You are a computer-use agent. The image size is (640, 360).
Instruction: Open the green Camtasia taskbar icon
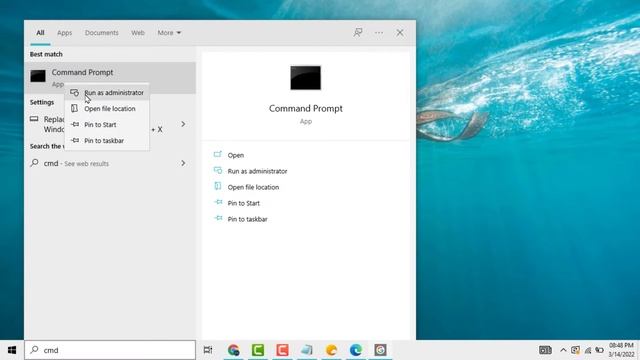[258, 350]
